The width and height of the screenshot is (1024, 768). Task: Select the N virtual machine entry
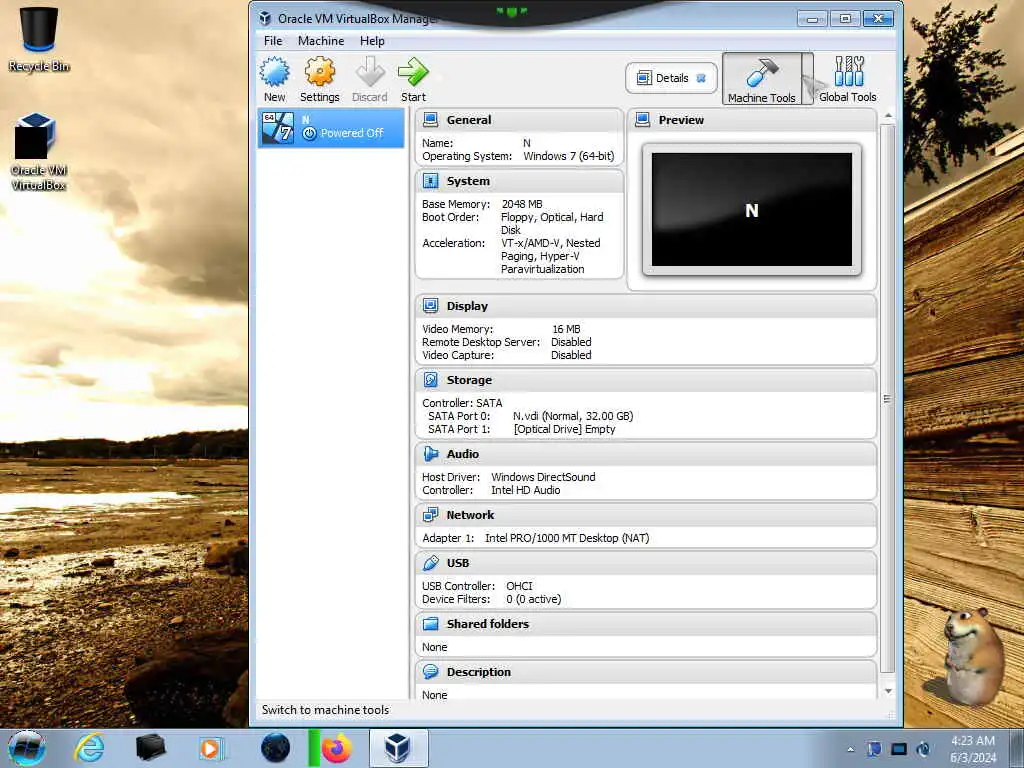point(331,128)
